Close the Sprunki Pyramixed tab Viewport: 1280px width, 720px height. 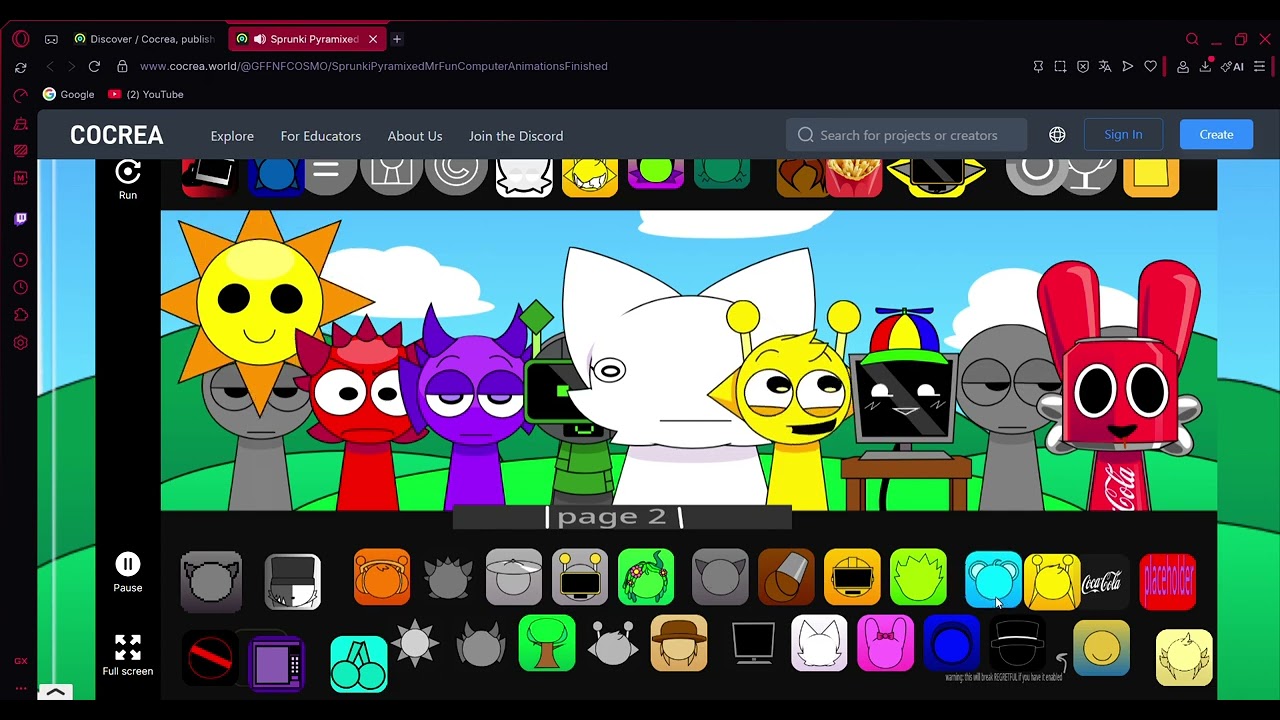coord(373,39)
